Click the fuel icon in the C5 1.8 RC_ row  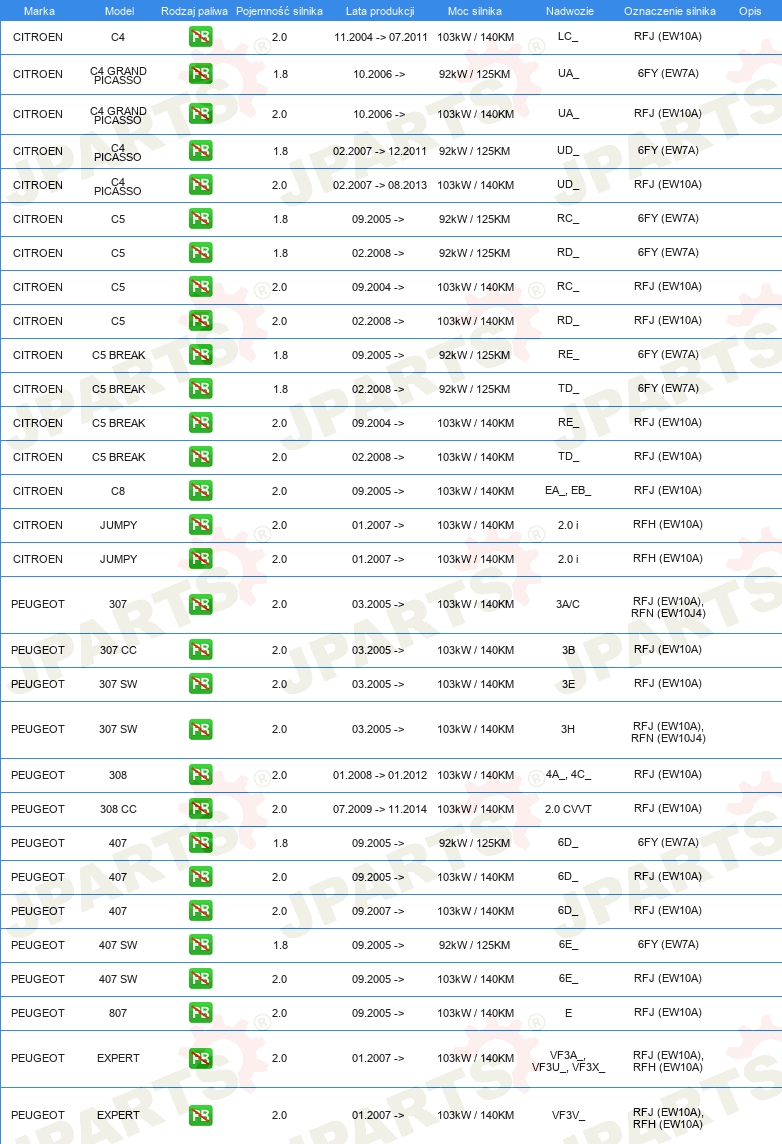(x=201, y=219)
